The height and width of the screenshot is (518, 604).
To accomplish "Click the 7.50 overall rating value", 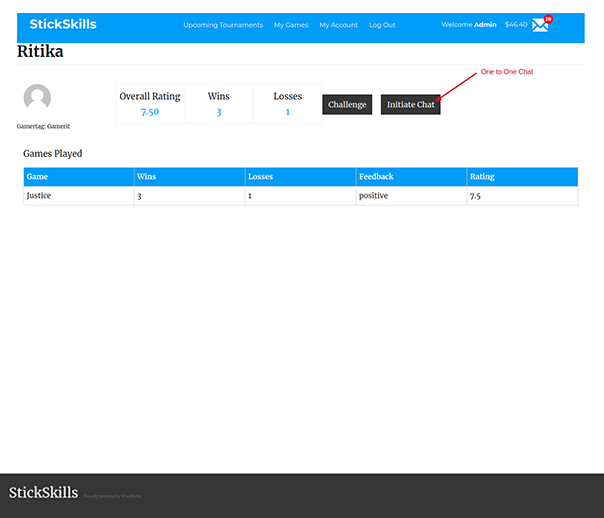I will (150, 112).
